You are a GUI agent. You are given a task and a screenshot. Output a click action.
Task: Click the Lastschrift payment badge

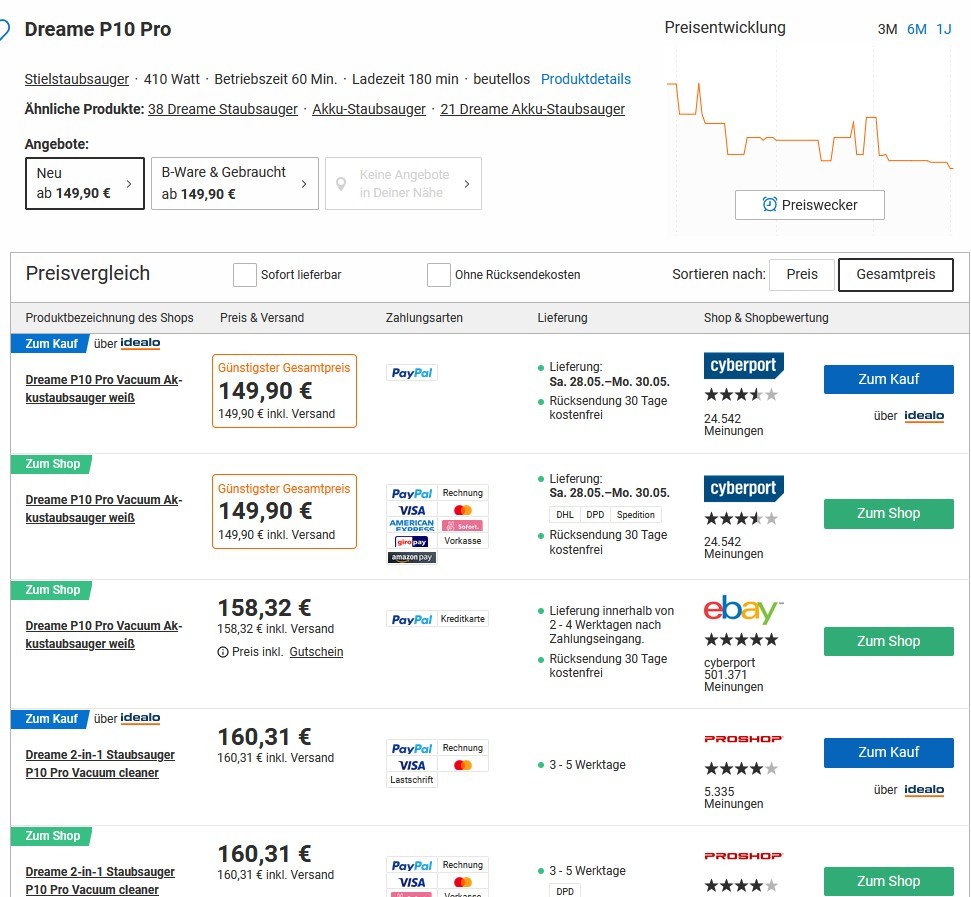[412, 780]
